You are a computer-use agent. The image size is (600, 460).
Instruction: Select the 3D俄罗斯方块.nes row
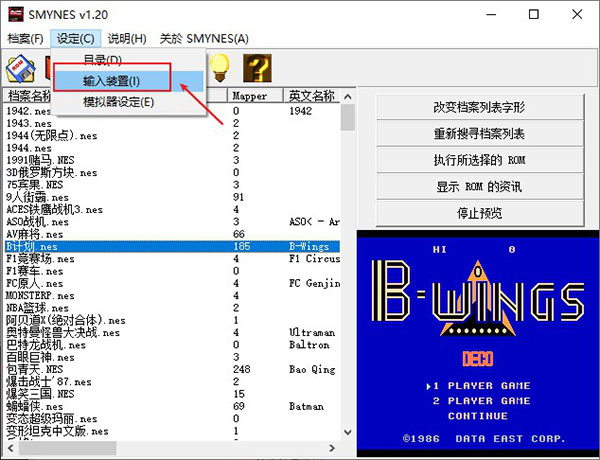172,173
